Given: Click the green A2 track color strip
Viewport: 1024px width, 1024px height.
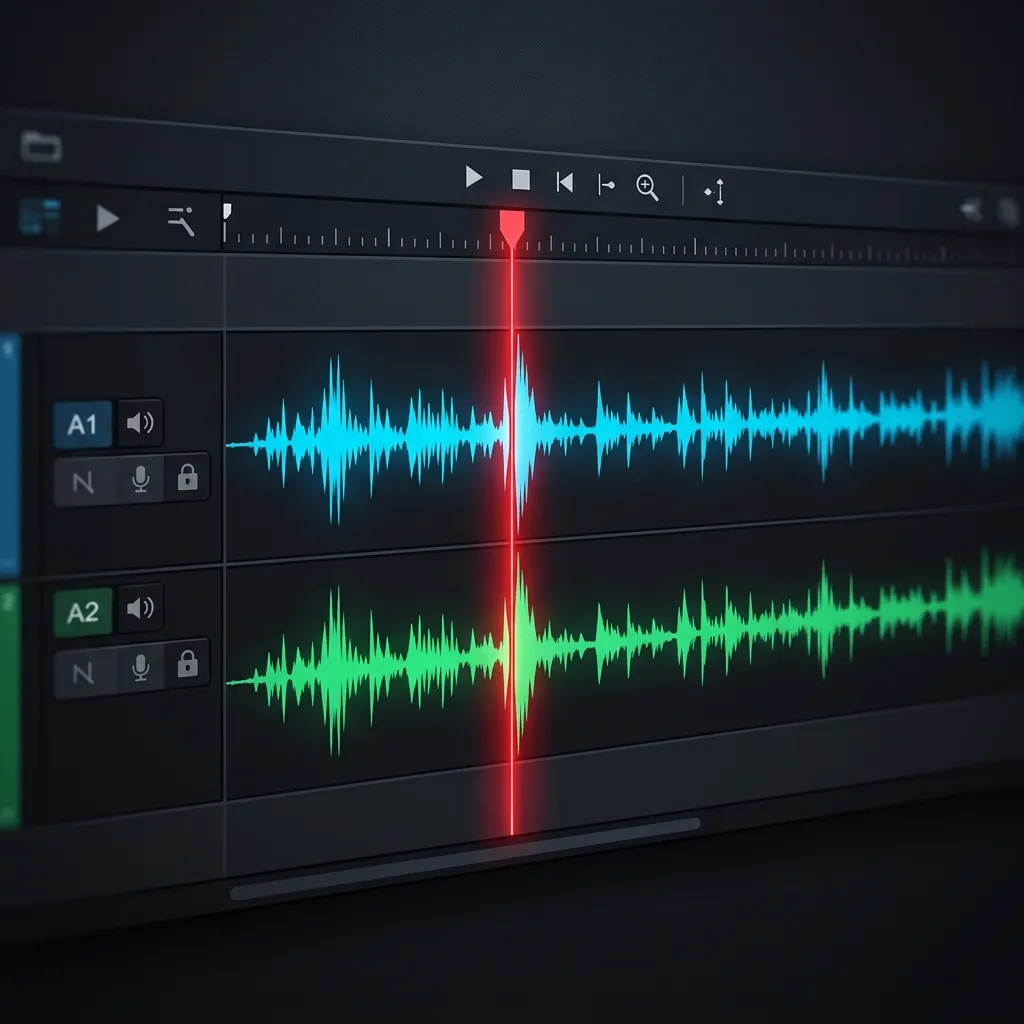Looking at the screenshot, I should [9, 706].
